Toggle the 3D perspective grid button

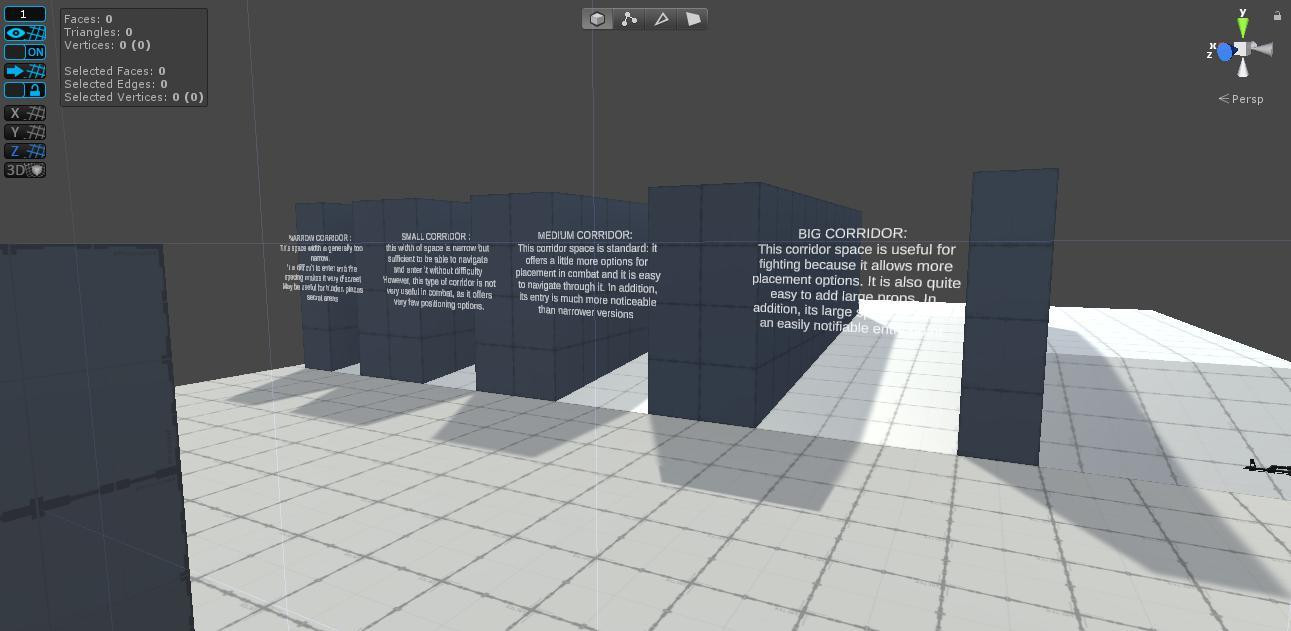point(25,170)
